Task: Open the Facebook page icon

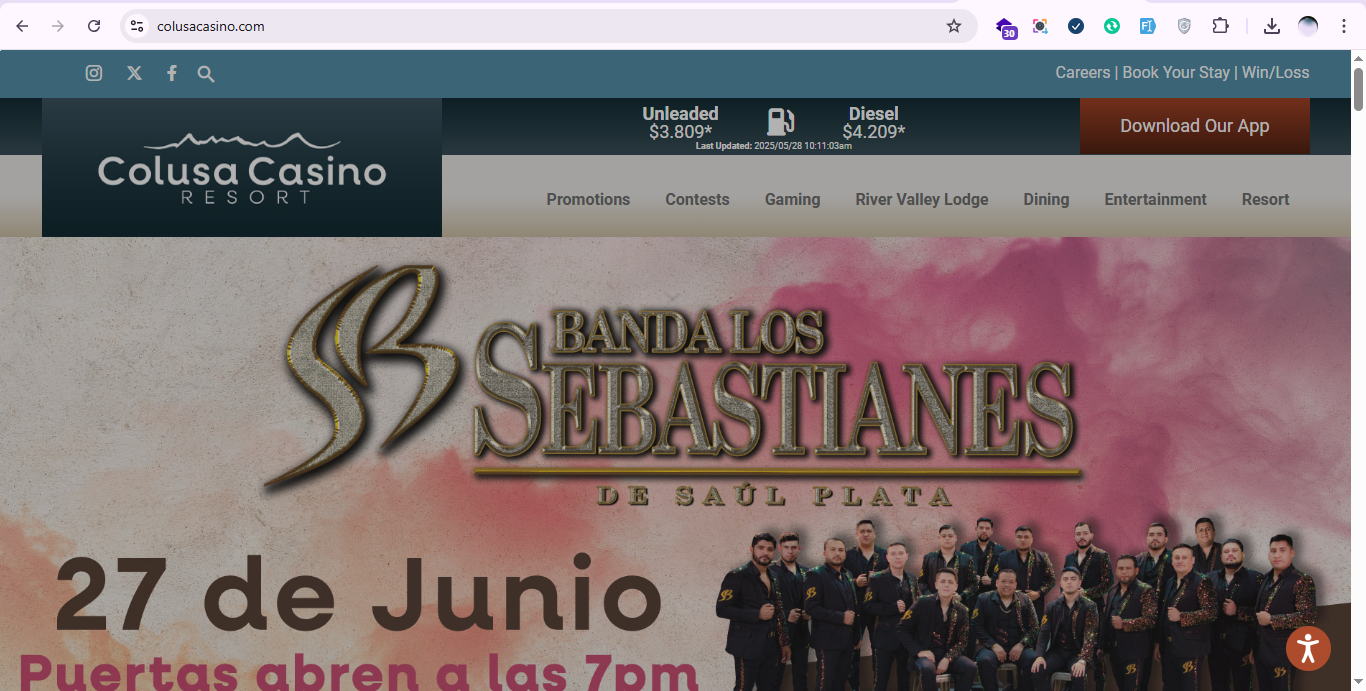Action: 172,73
